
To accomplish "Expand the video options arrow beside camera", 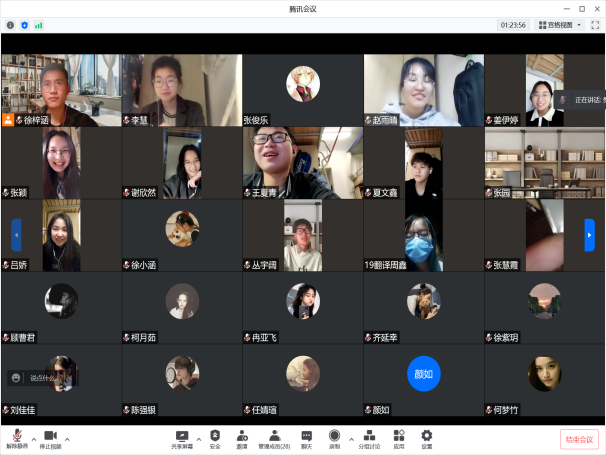I will (66, 438).
